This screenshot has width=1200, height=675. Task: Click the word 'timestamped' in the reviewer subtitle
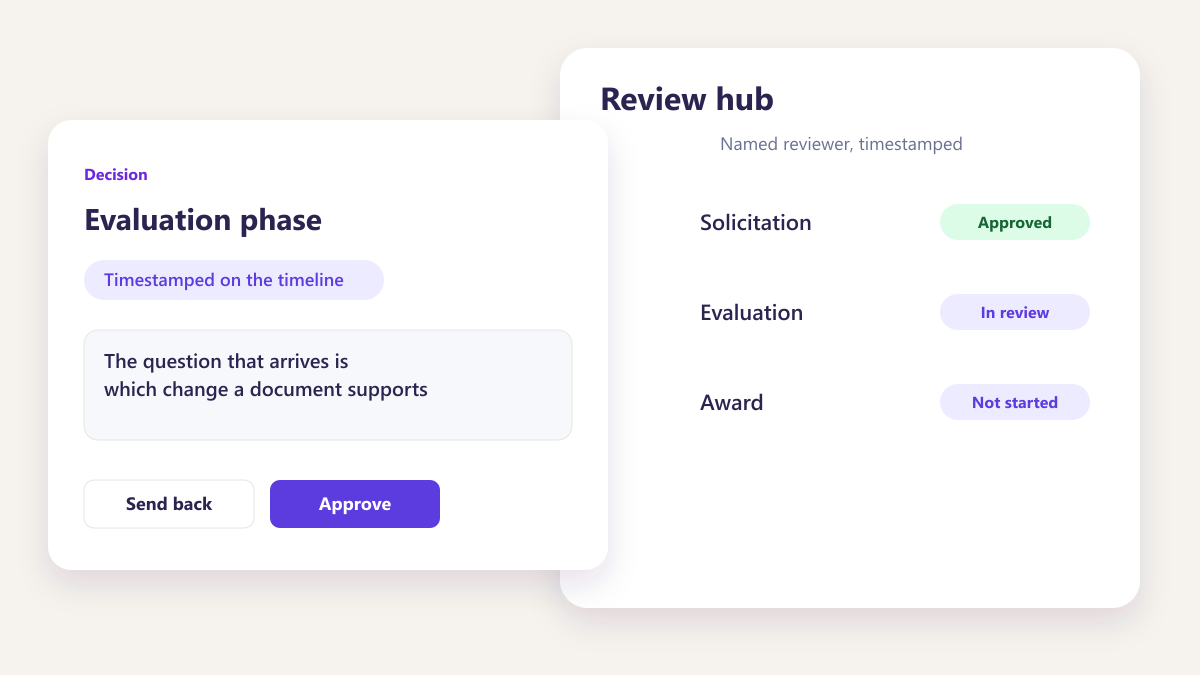(911, 145)
